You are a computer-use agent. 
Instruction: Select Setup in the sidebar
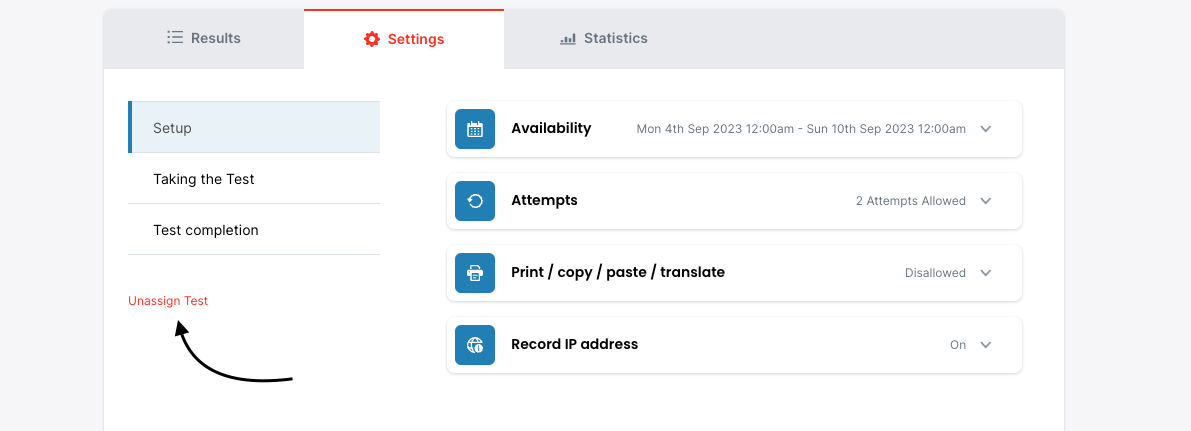(254, 128)
